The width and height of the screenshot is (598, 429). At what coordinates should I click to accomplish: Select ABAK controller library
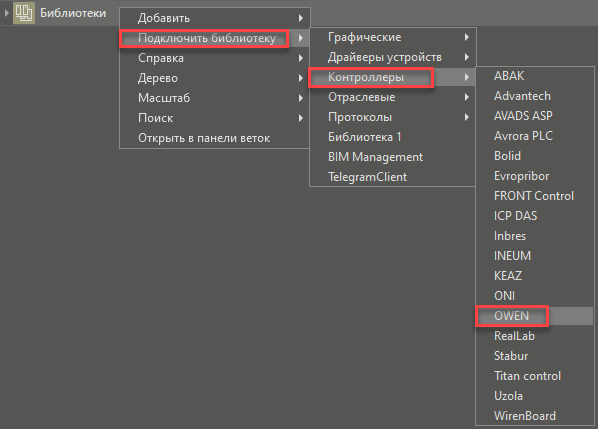(535, 76)
